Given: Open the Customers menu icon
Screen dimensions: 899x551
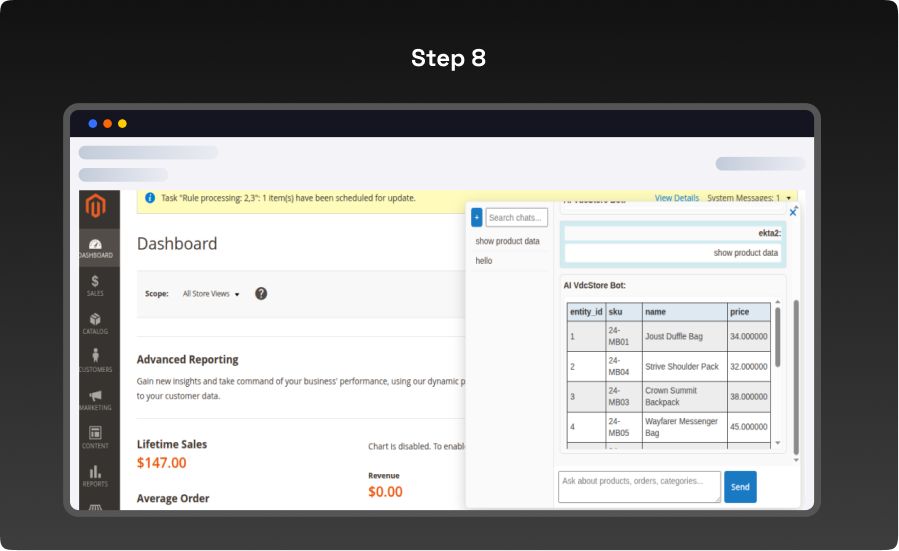Looking at the screenshot, I should [x=95, y=361].
